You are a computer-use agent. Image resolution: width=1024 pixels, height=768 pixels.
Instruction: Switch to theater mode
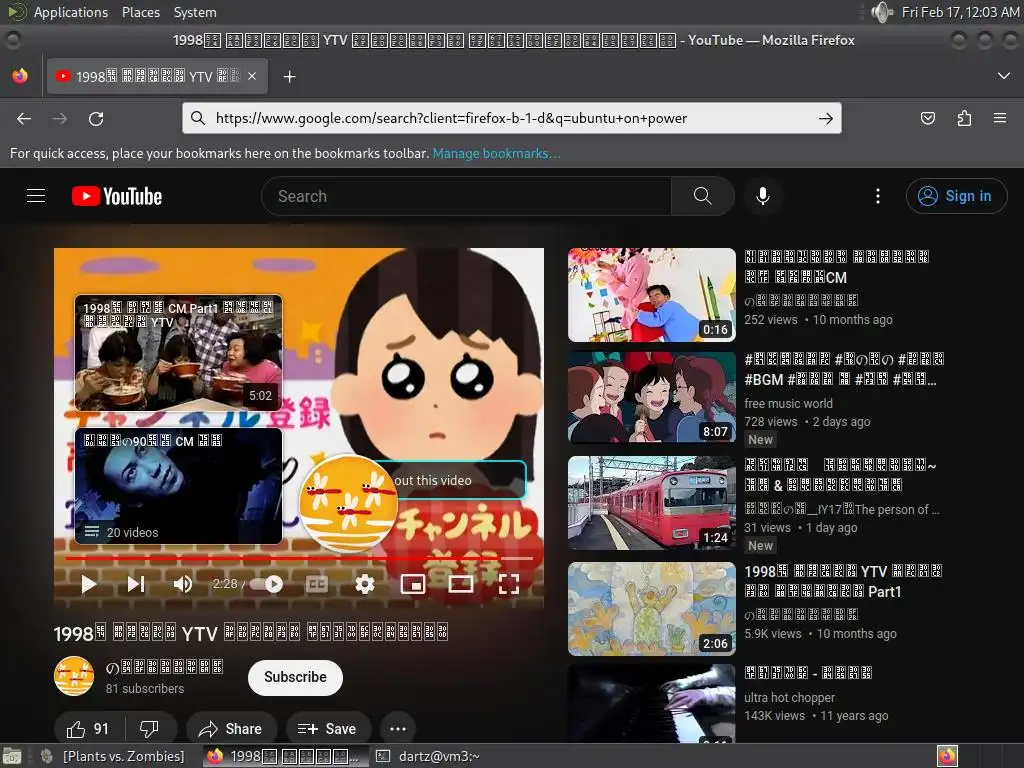[460, 584]
